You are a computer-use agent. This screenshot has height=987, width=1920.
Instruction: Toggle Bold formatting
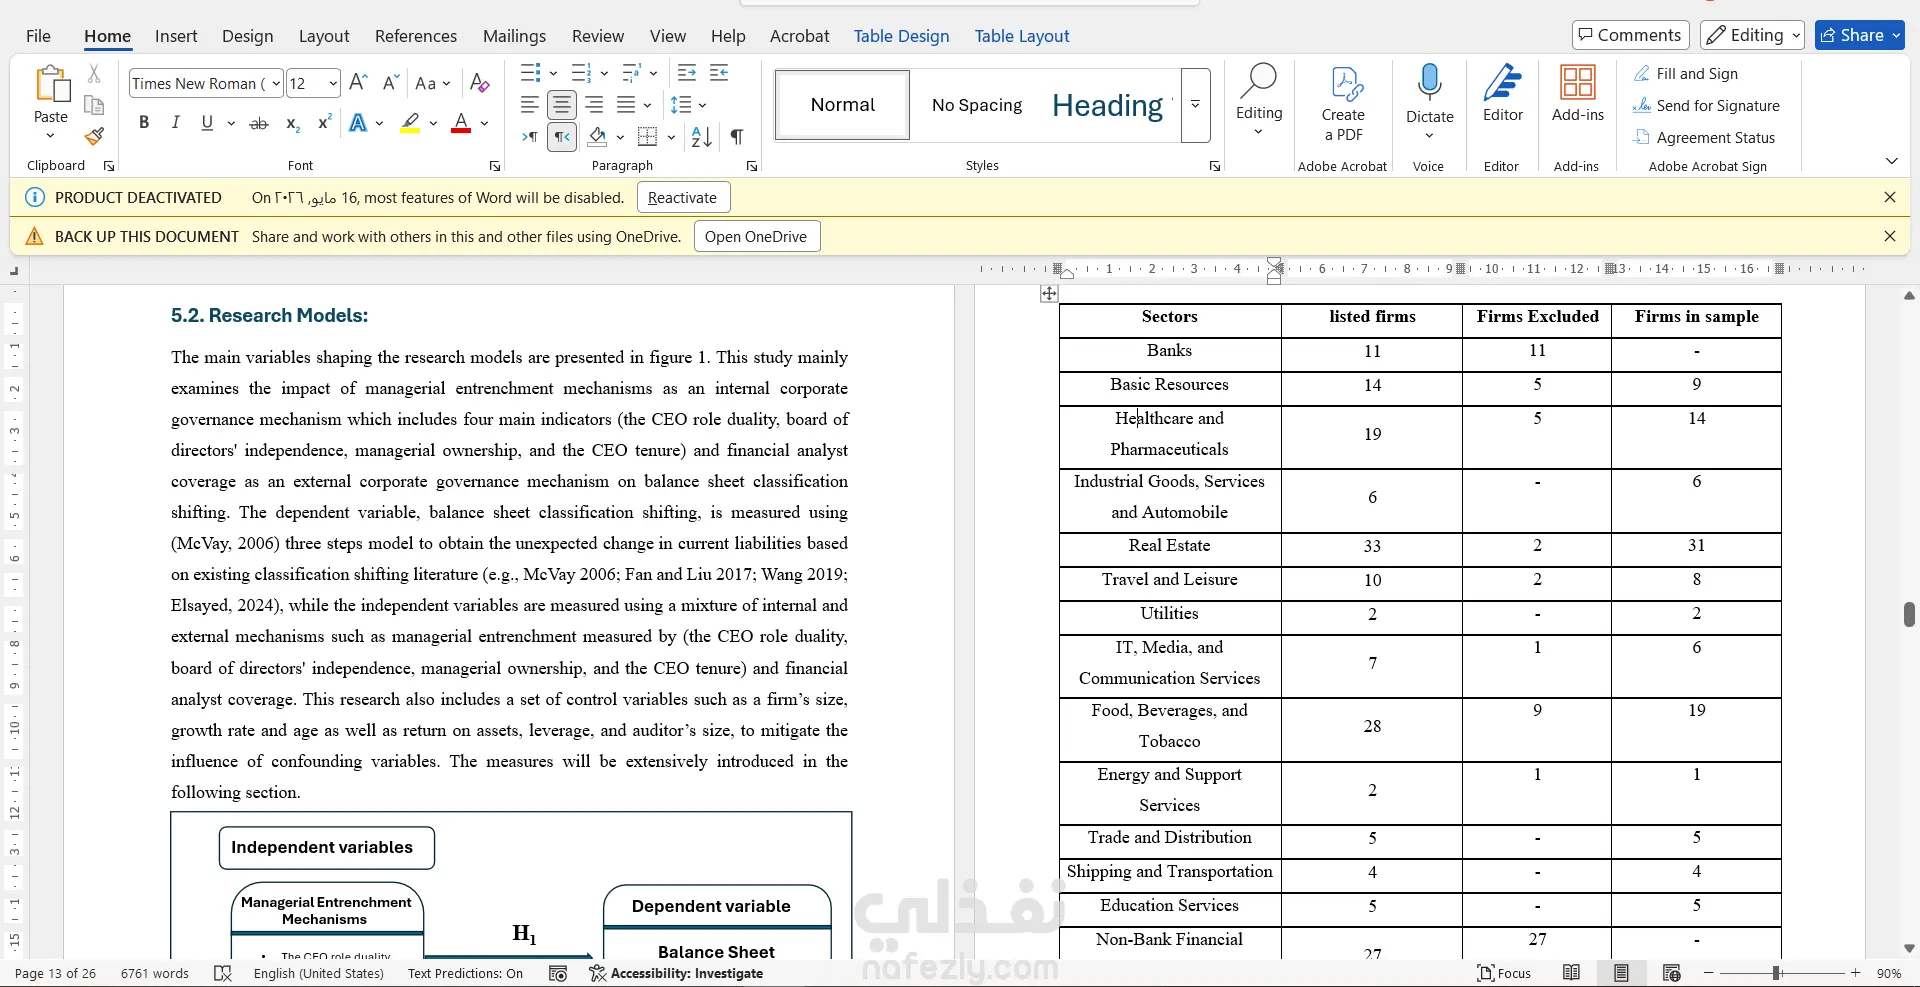[x=144, y=123]
